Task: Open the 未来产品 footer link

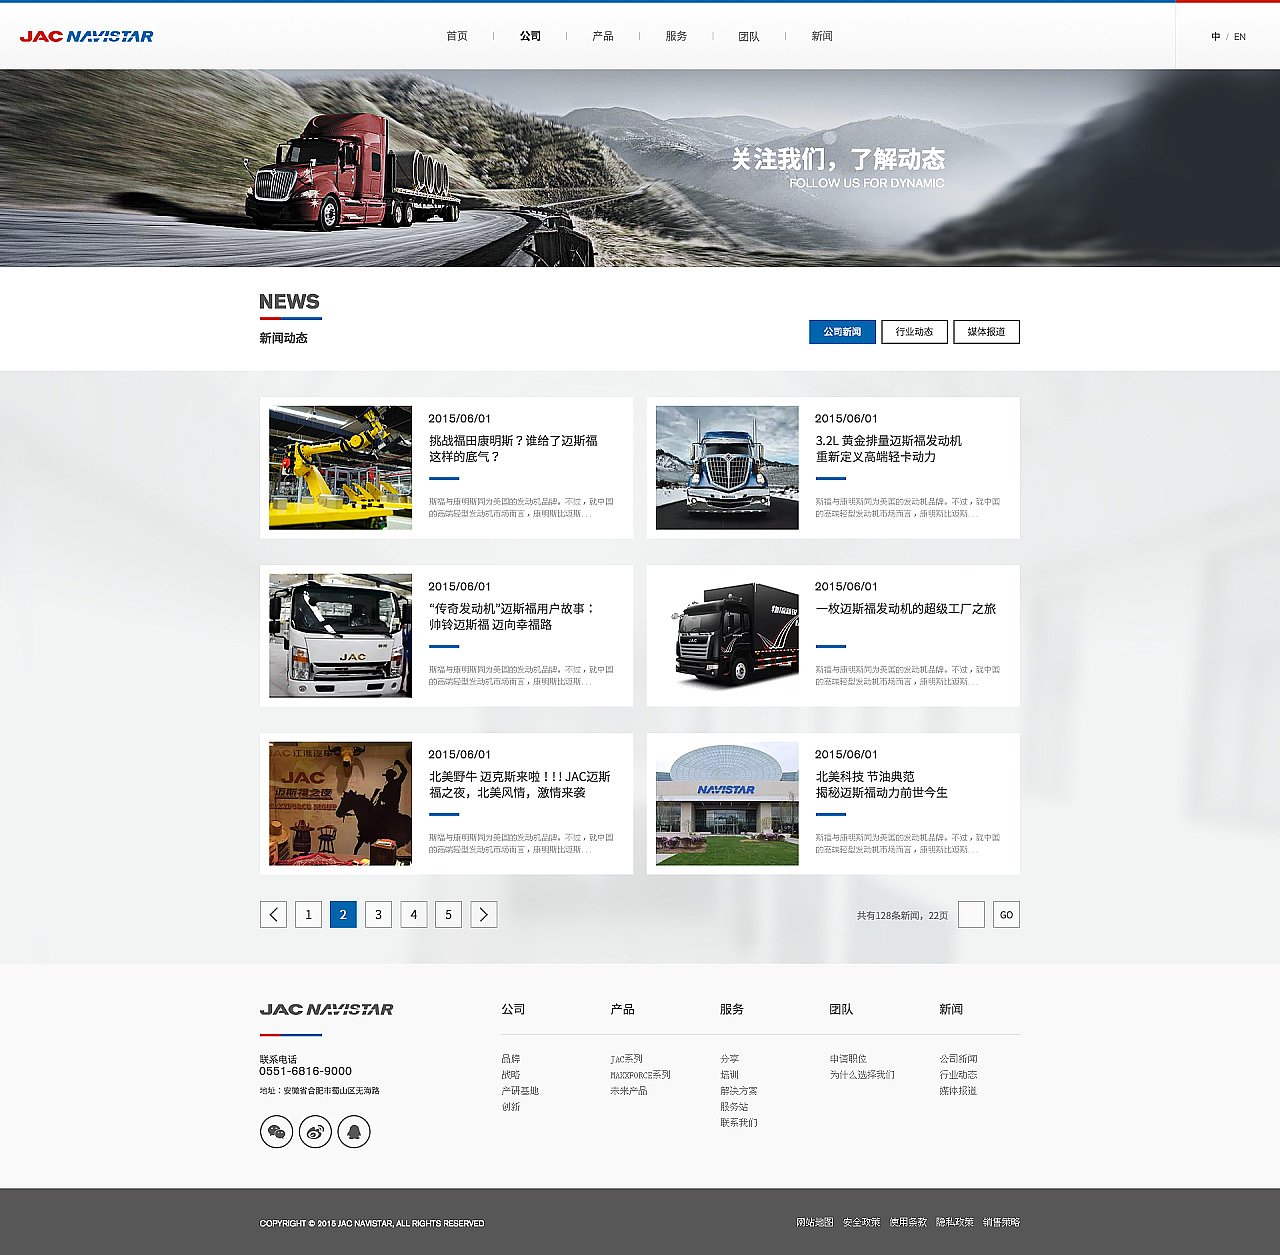Action: click(x=629, y=1091)
